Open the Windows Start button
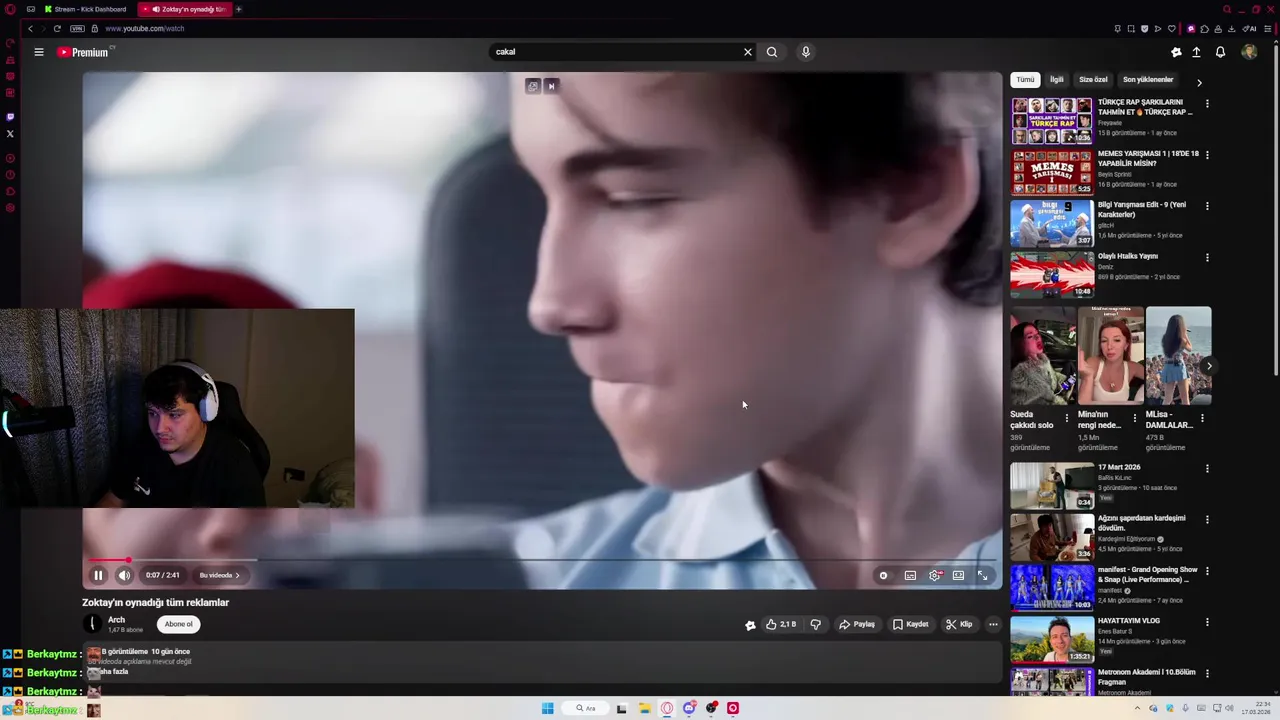The image size is (1280, 720). pos(547,708)
